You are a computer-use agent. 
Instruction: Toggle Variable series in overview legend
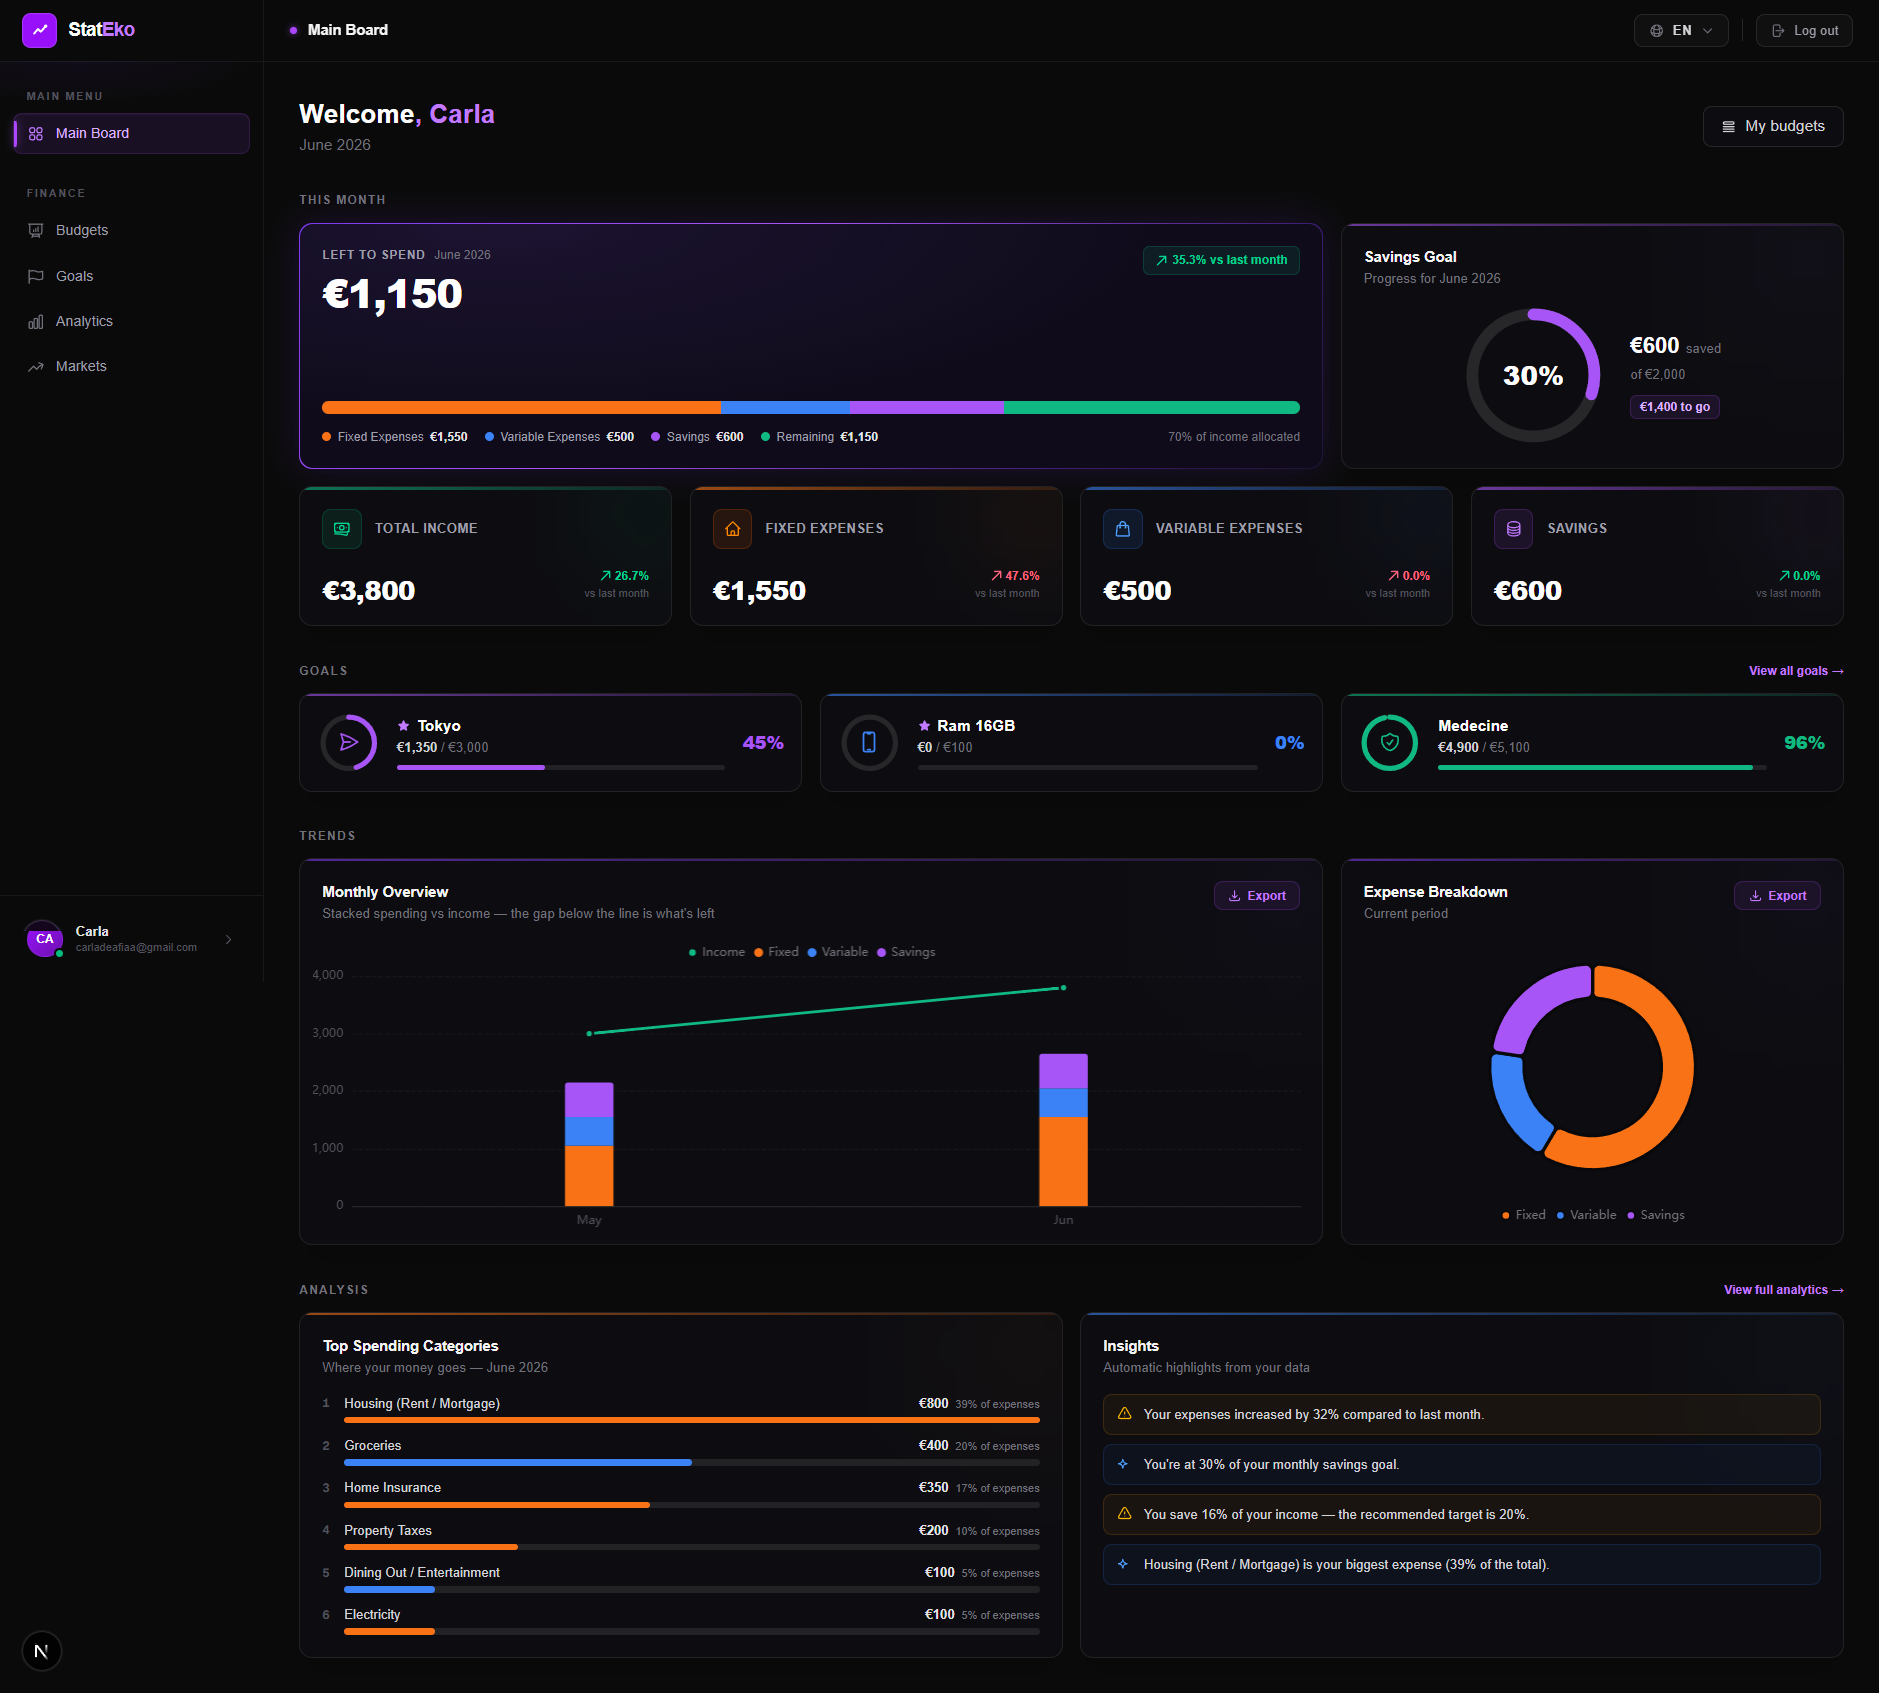click(838, 952)
